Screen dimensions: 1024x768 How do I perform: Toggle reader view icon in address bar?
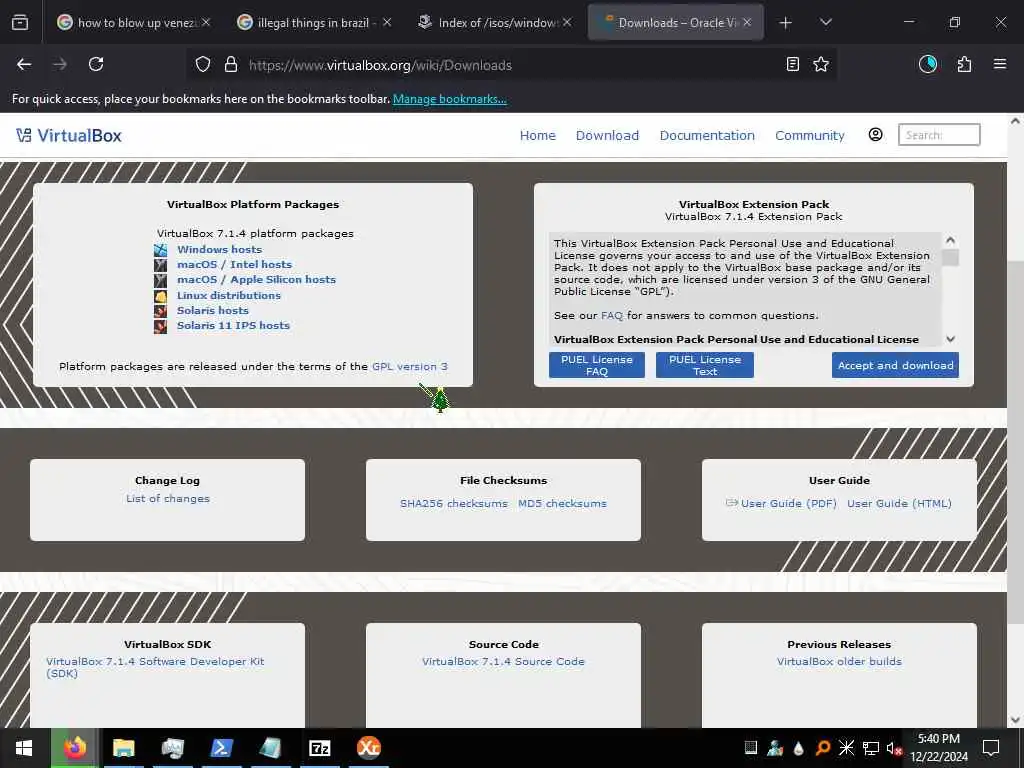[x=792, y=64]
